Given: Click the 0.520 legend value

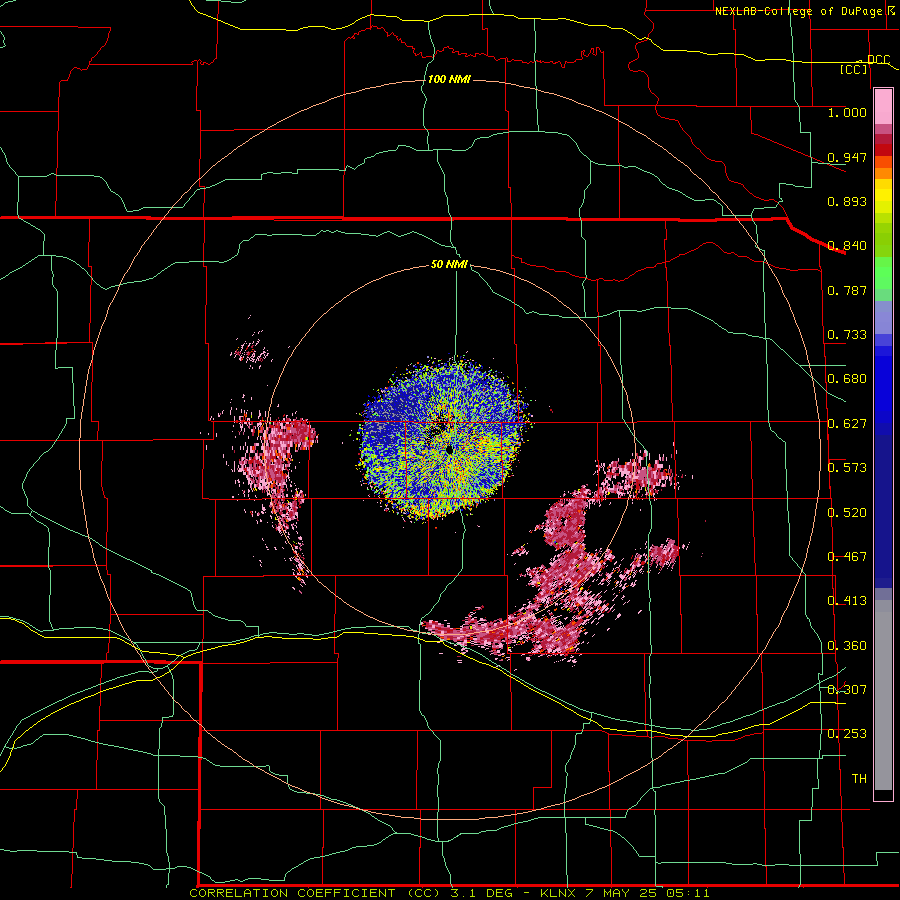Looking at the screenshot, I should point(847,513).
